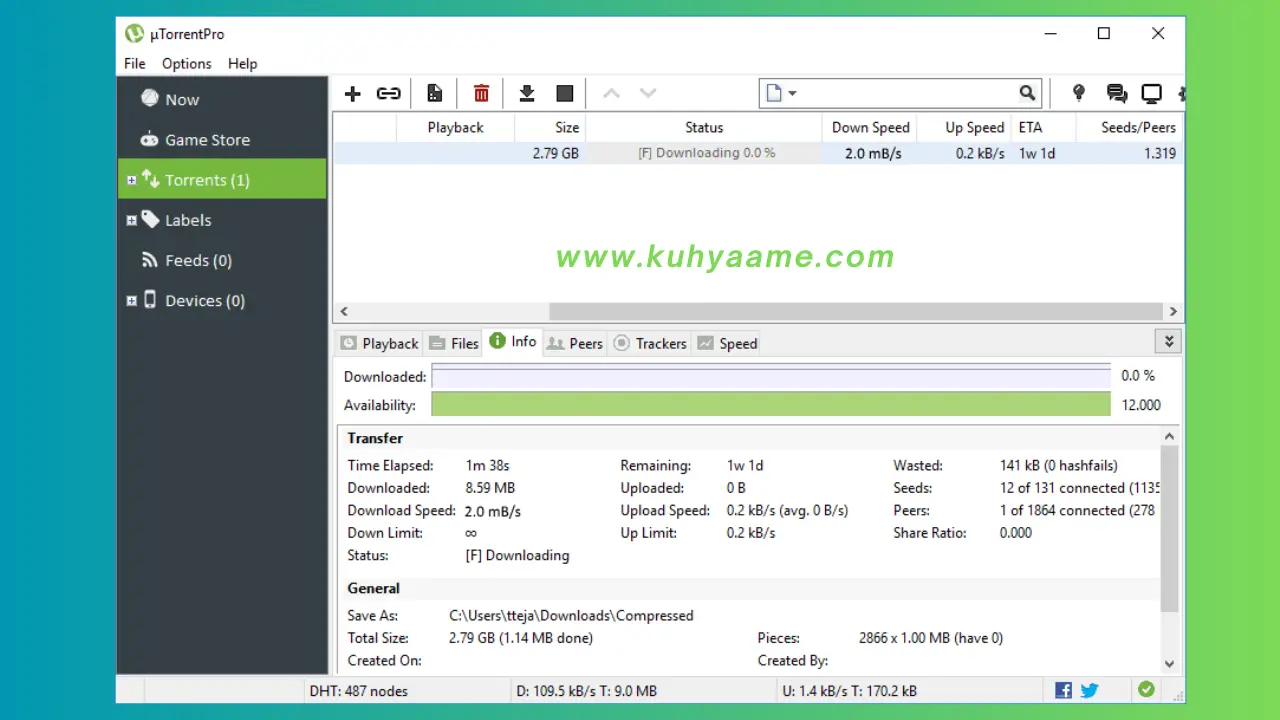Sort by the Status column header

[704, 127]
